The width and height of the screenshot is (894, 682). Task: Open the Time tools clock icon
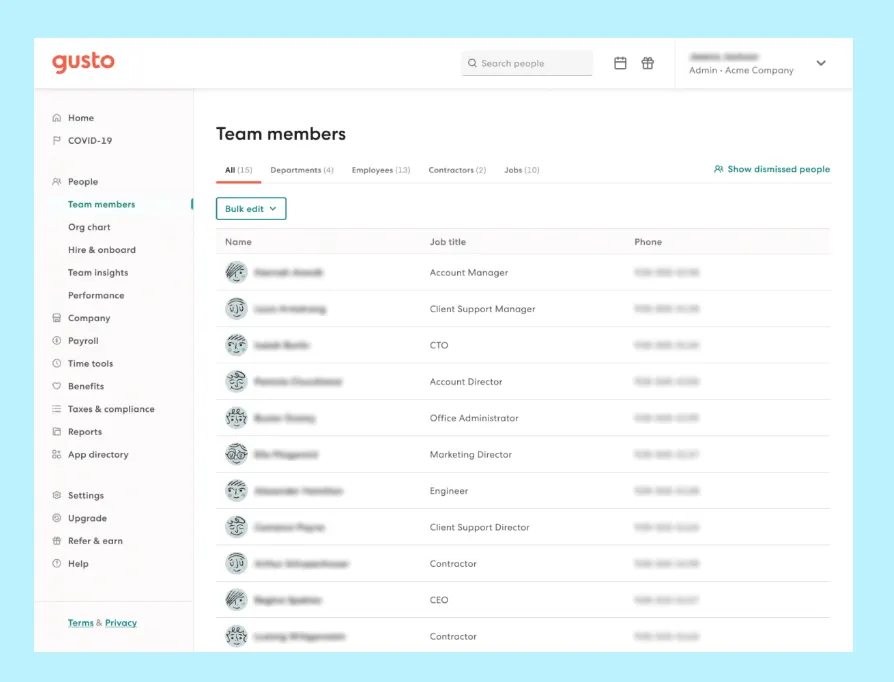pos(57,363)
